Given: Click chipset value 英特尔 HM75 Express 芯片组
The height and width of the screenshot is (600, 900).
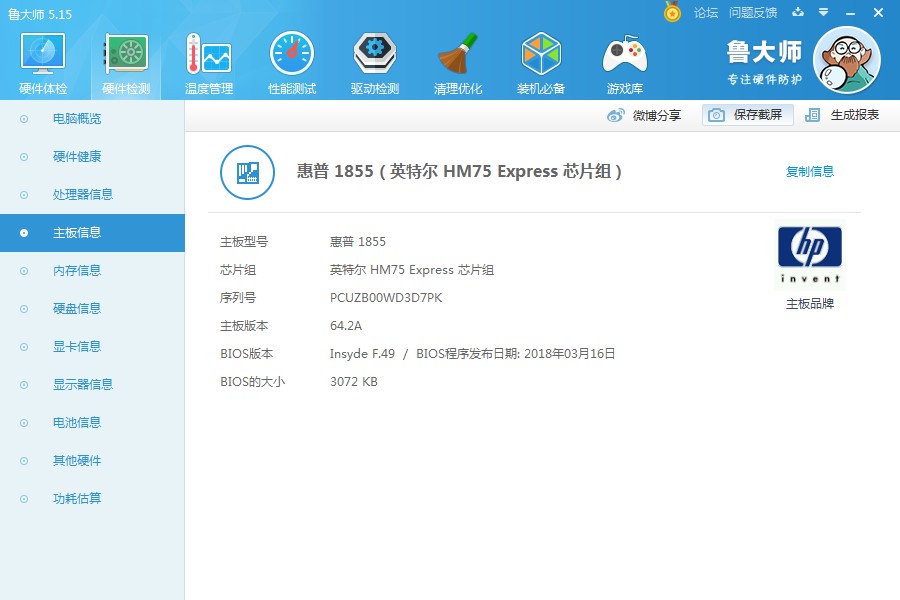Looking at the screenshot, I should tap(412, 270).
